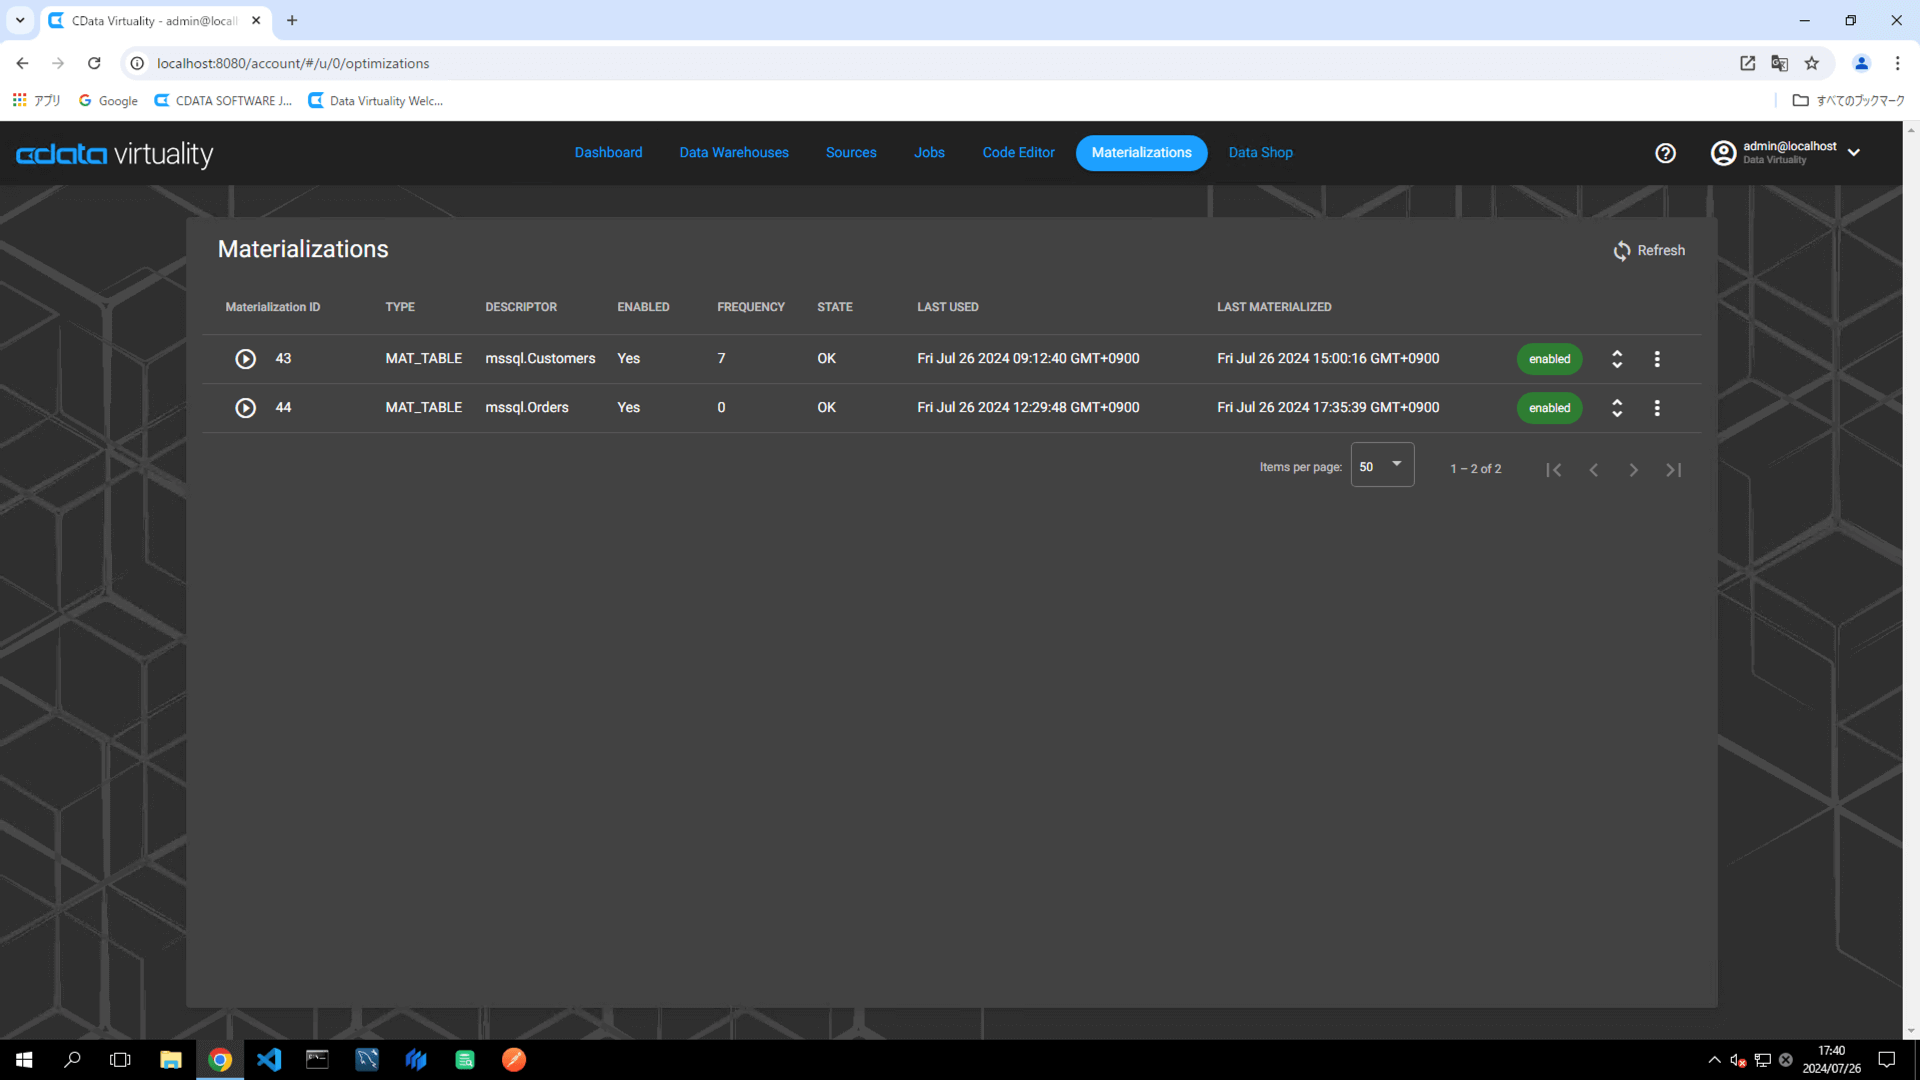This screenshot has height=1080, width=1920.
Task: Click the CData Virtuality logo
Action: click(115, 154)
